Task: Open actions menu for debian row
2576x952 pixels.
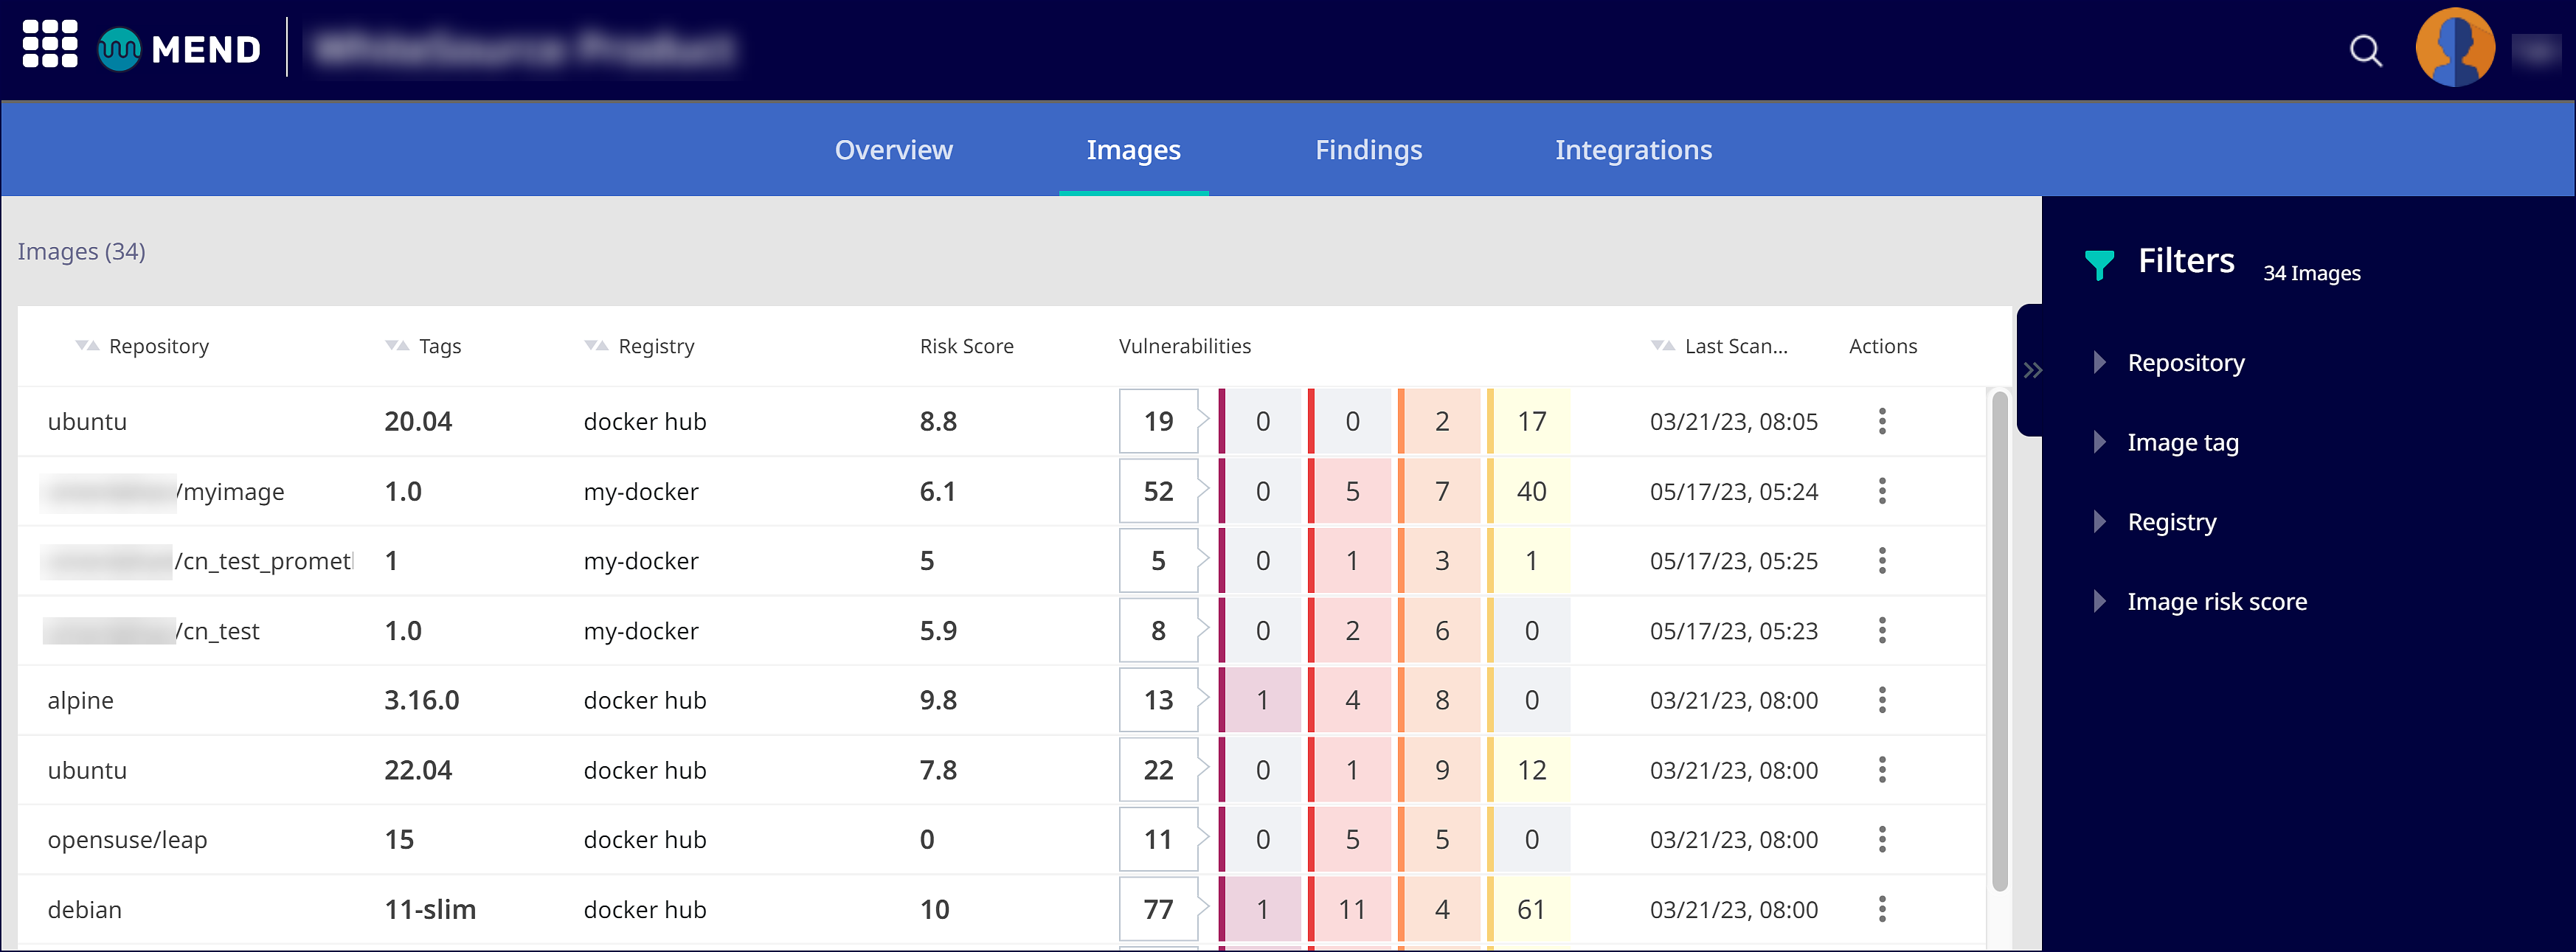Action: [x=1882, y=909]
